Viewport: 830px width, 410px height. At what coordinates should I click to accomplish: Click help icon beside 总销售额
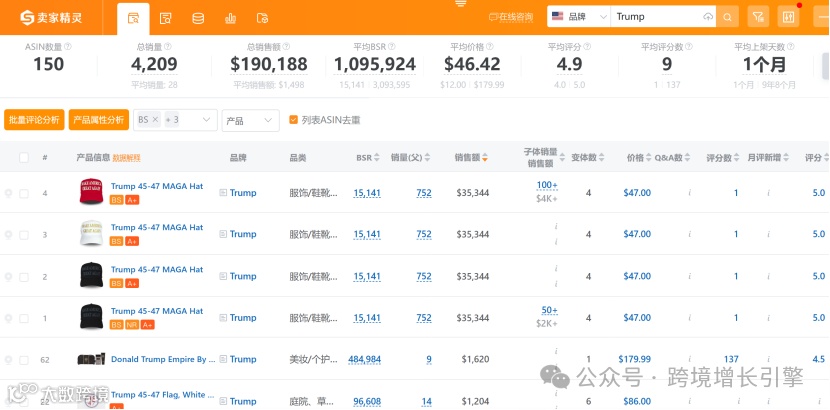tap(286, 47)
